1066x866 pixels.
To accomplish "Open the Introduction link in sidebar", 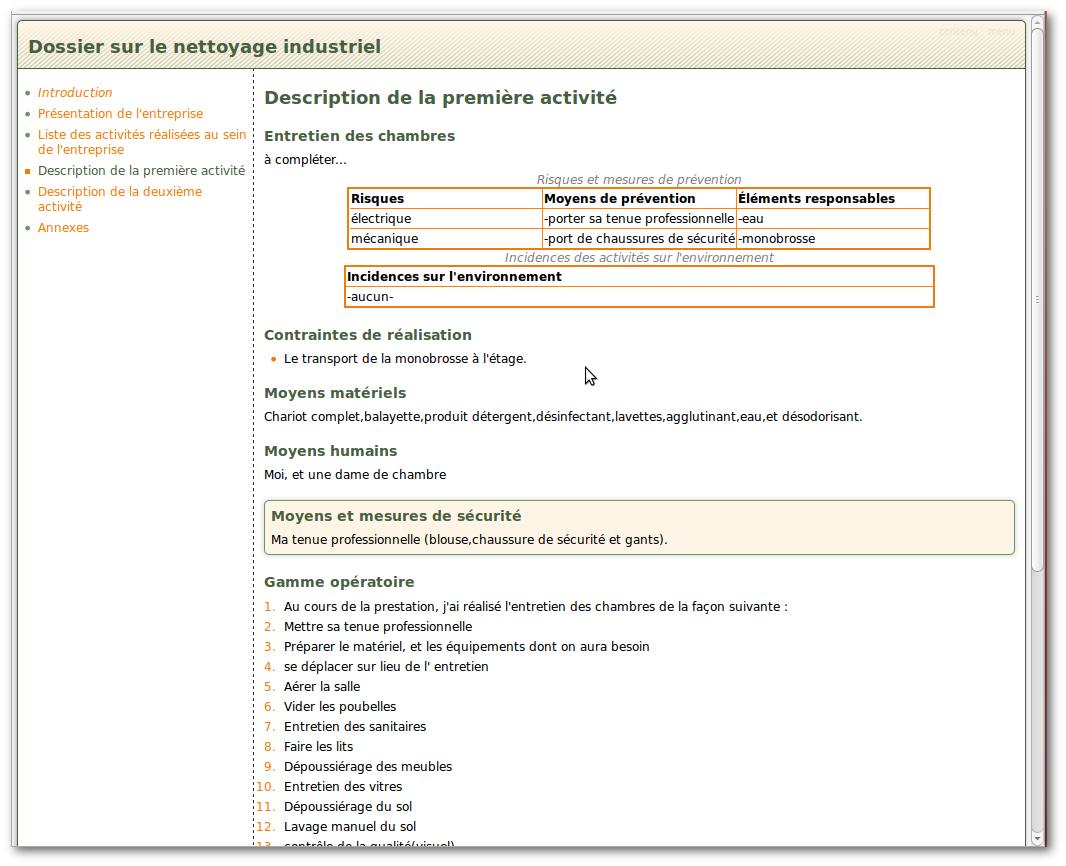I will 75,92.
